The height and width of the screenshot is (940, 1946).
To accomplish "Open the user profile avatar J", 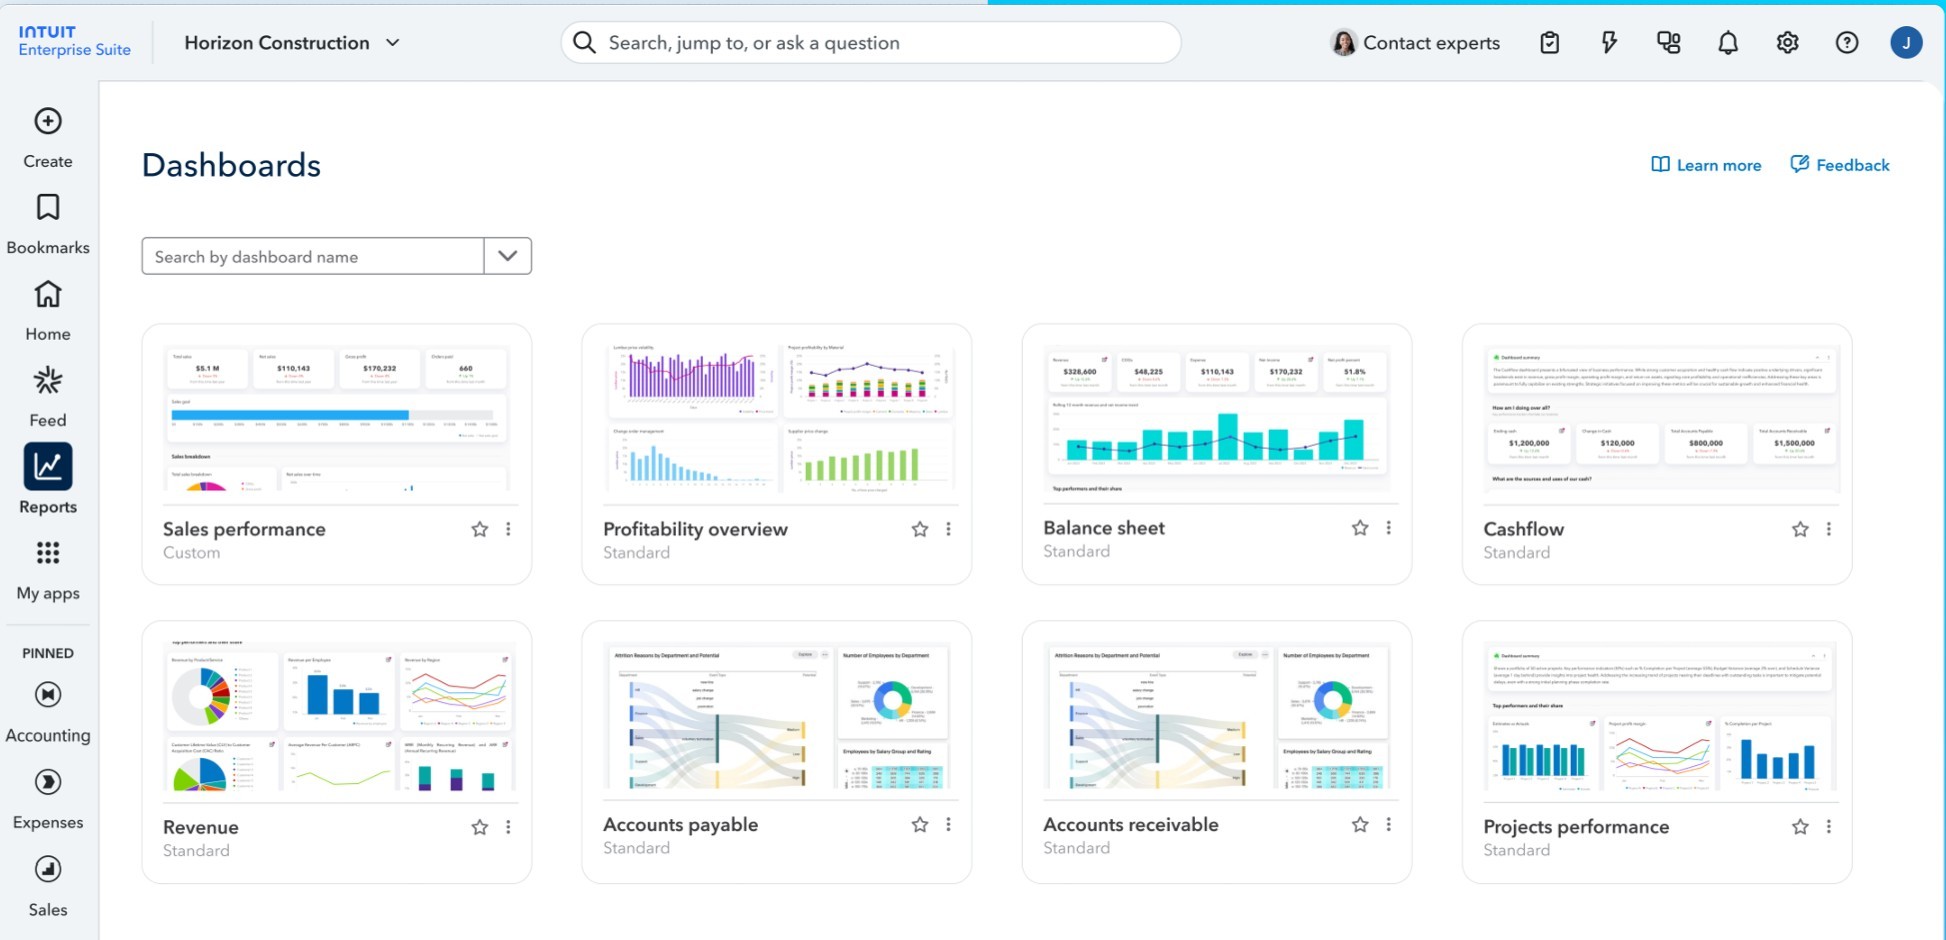I will point(1906,42).
